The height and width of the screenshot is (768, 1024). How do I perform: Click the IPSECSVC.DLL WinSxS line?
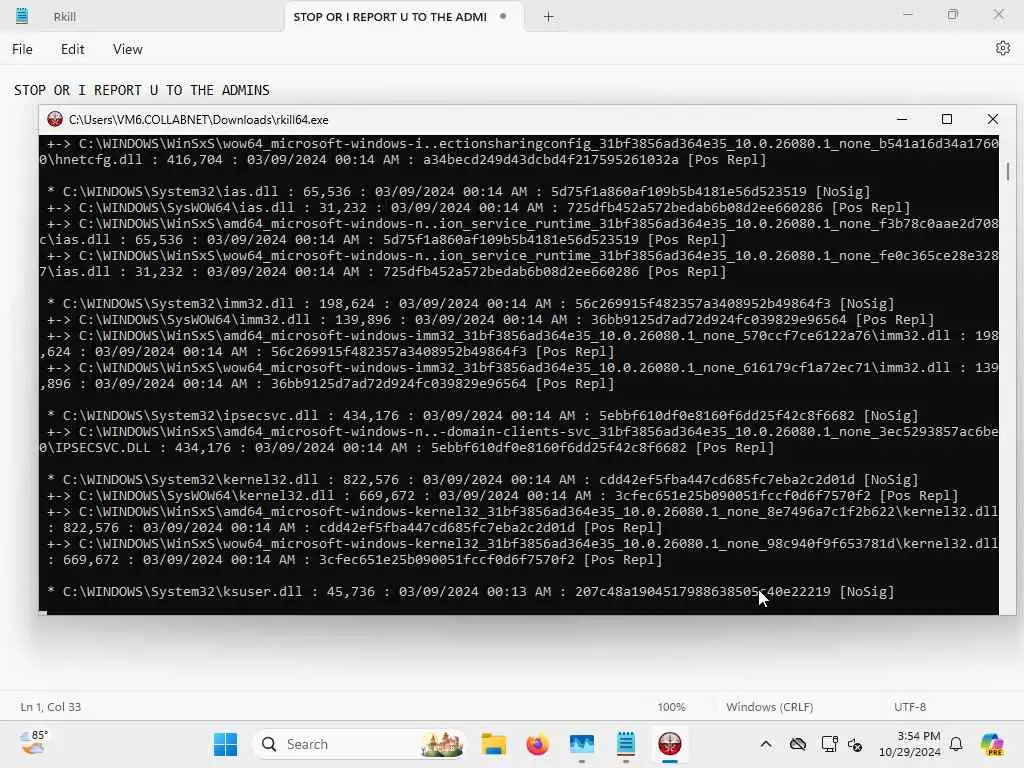407,448
